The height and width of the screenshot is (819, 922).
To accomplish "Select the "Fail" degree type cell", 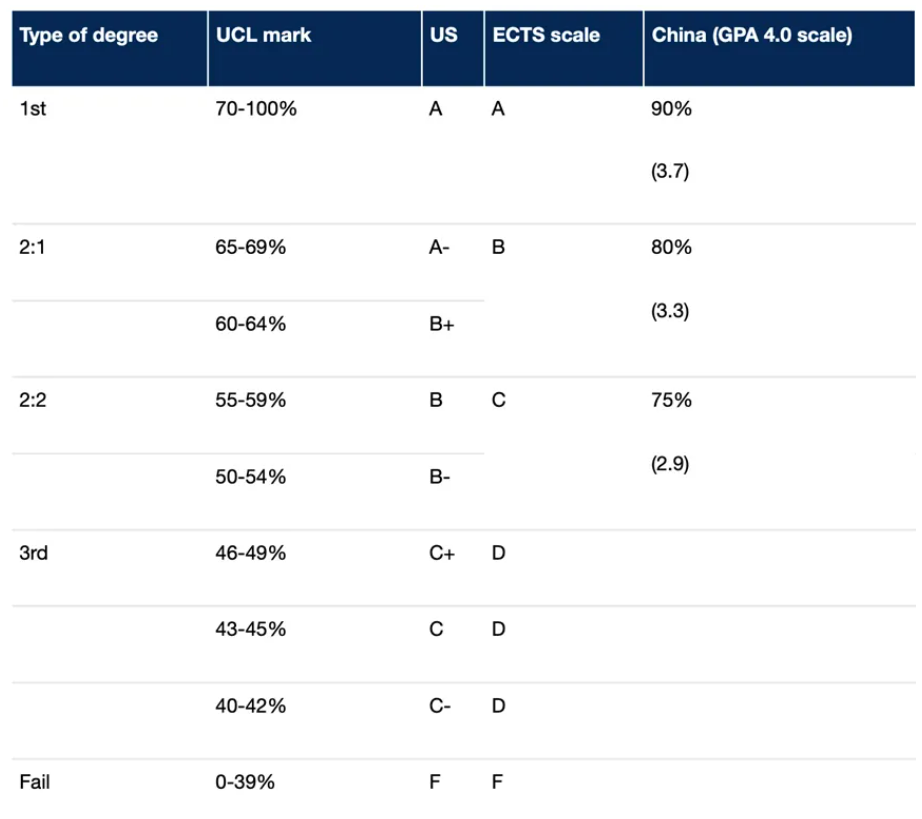I will coord(34,782).
